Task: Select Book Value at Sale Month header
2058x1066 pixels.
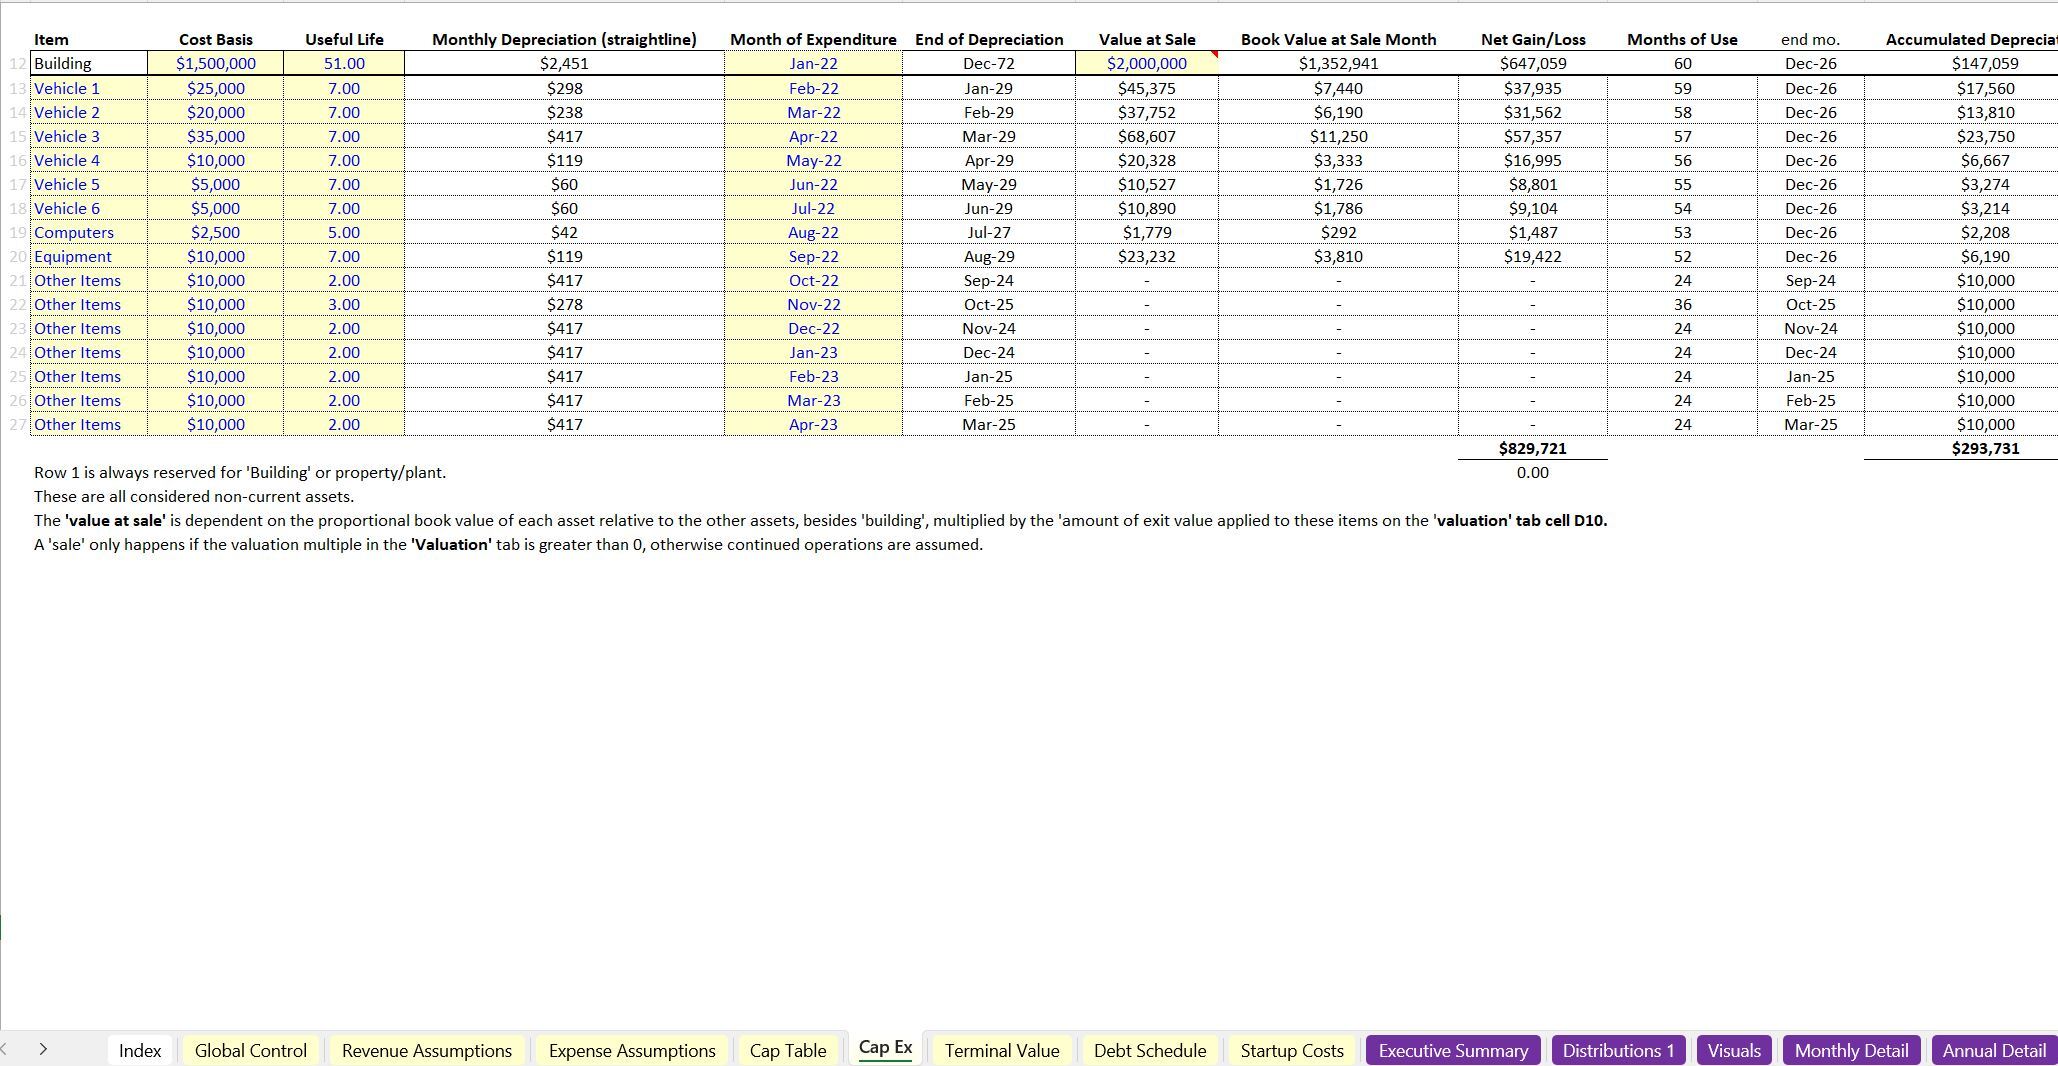Action: coord(1338,39)
